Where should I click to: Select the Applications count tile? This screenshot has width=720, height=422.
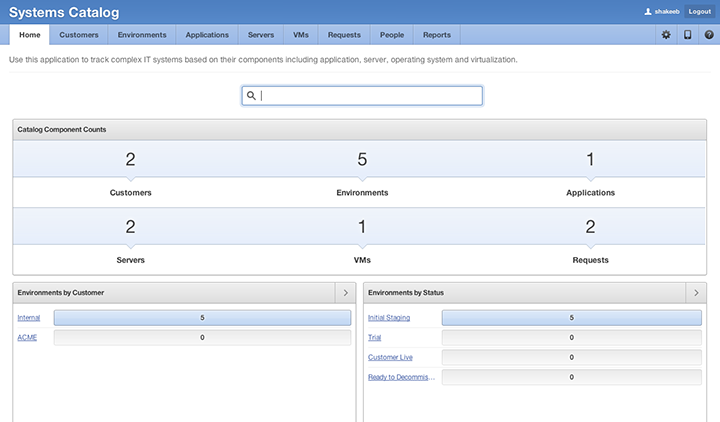point(590,173)
